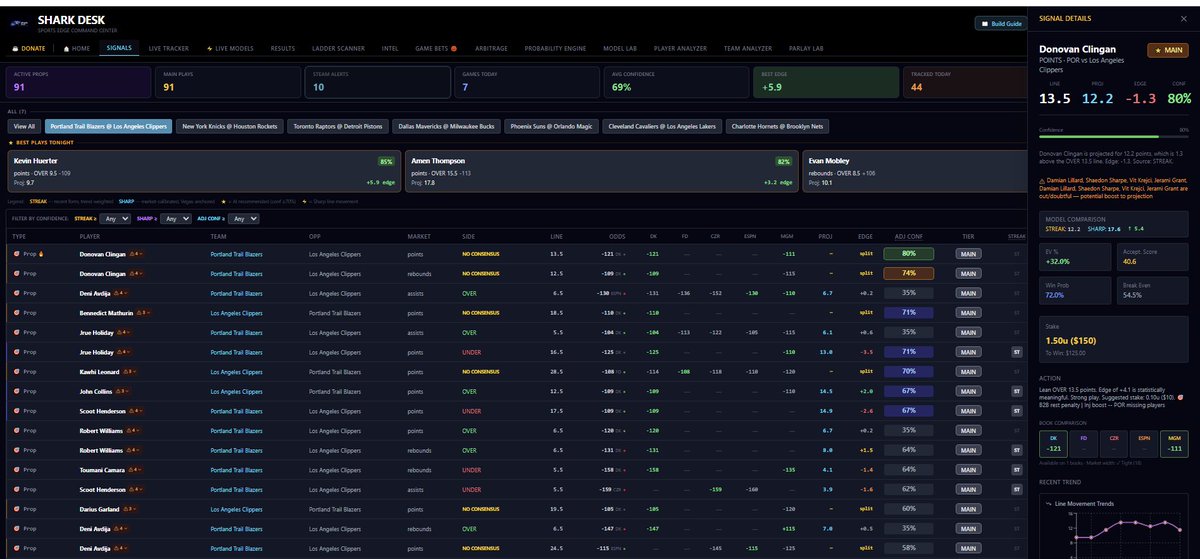Open the Kevin Huerter best play card
Screen dimensions: 1200x559
click(204, 171)
